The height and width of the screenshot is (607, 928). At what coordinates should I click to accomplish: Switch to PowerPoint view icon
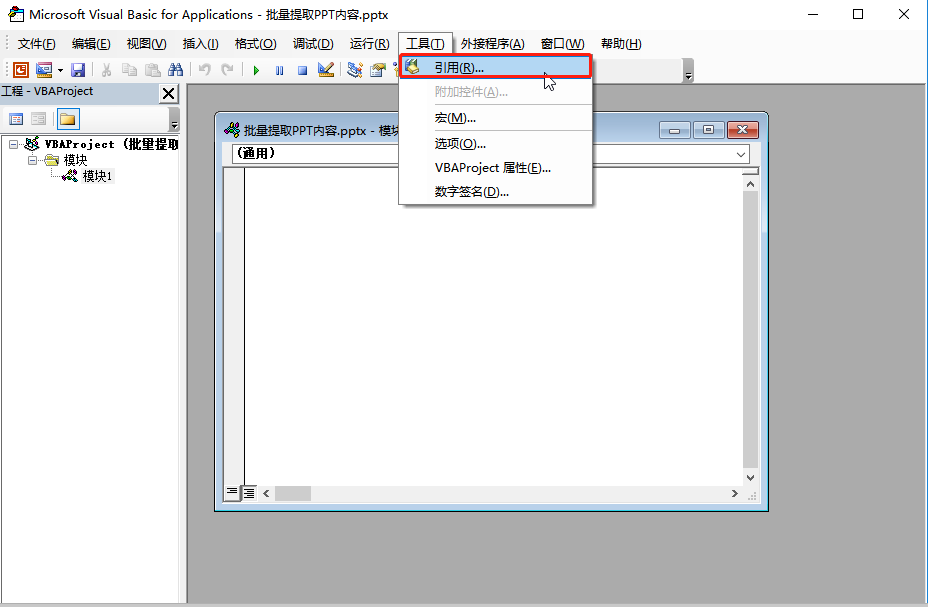21,70
